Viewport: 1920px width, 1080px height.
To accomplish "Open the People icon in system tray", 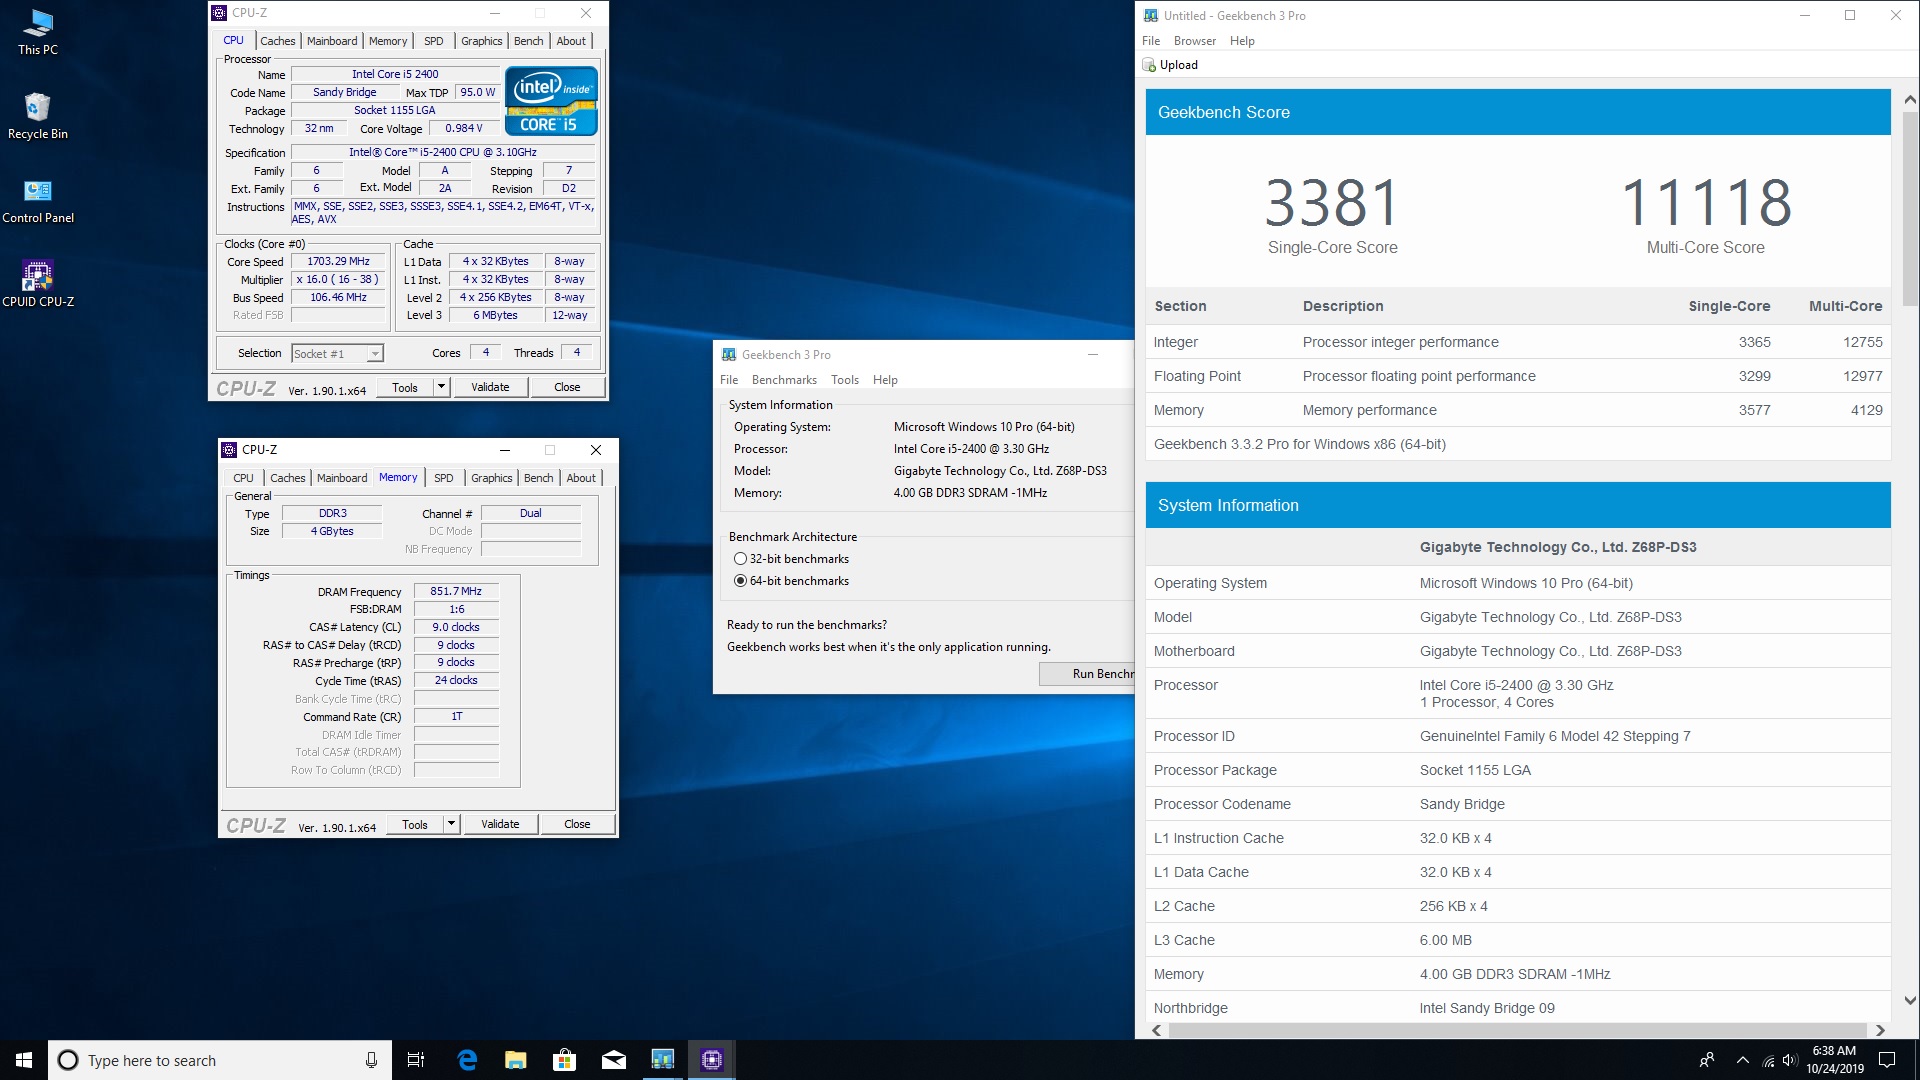I will (1707, 1060).
